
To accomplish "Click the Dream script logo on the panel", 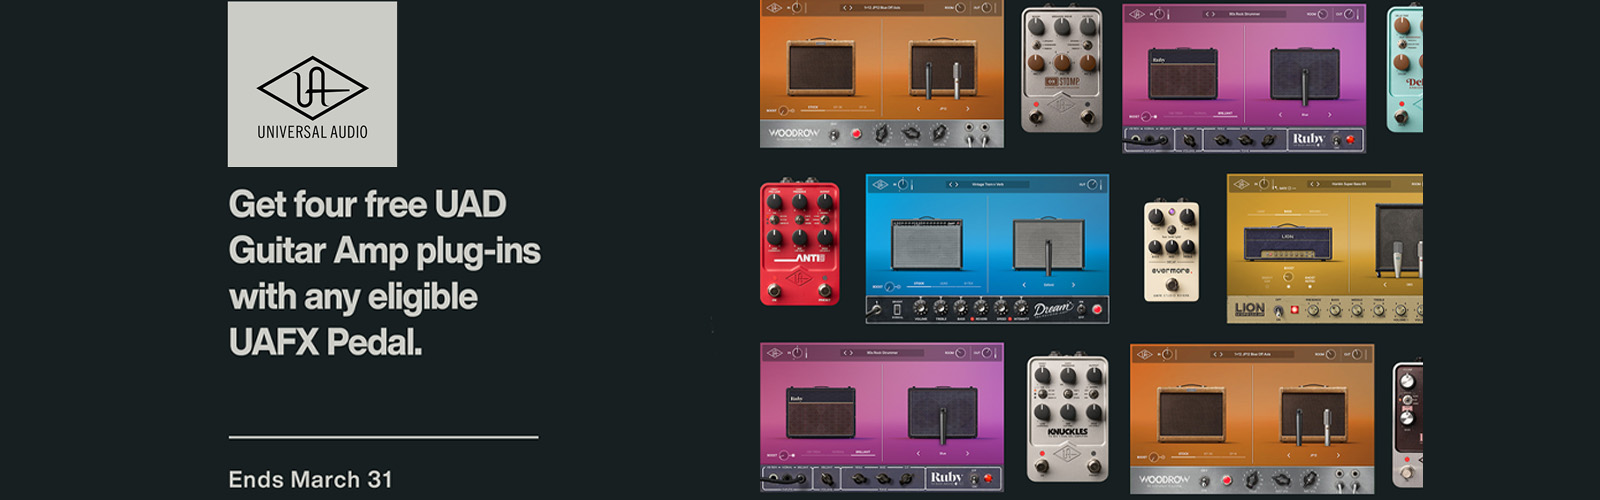I will coord(1054,309).
